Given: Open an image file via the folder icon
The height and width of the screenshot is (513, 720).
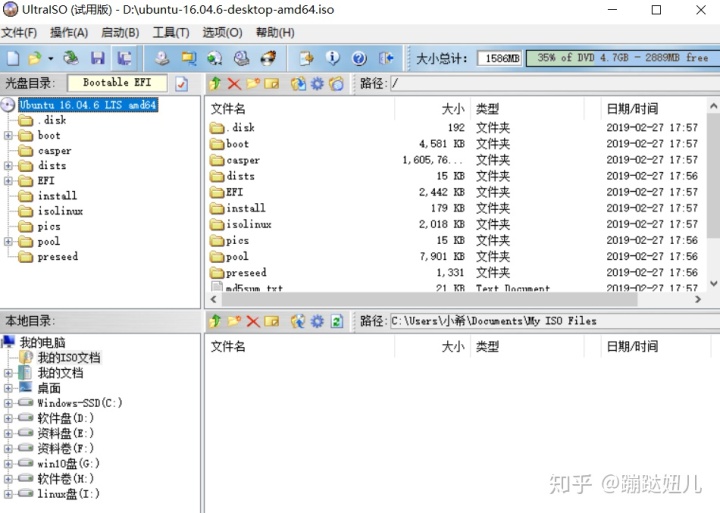Looking at the screenshot, I should [34, 58].
